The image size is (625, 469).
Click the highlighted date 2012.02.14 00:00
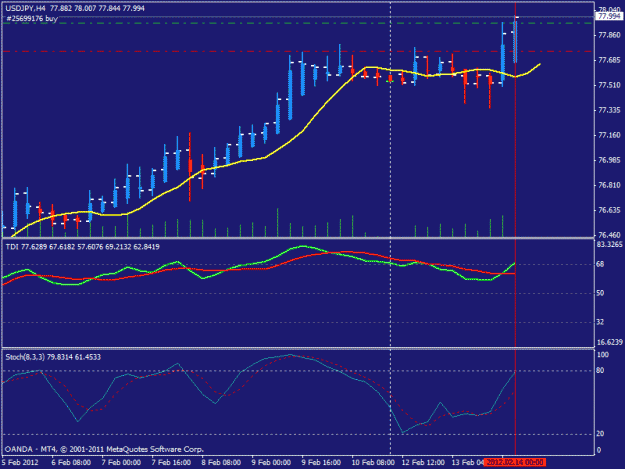[515, 462]
